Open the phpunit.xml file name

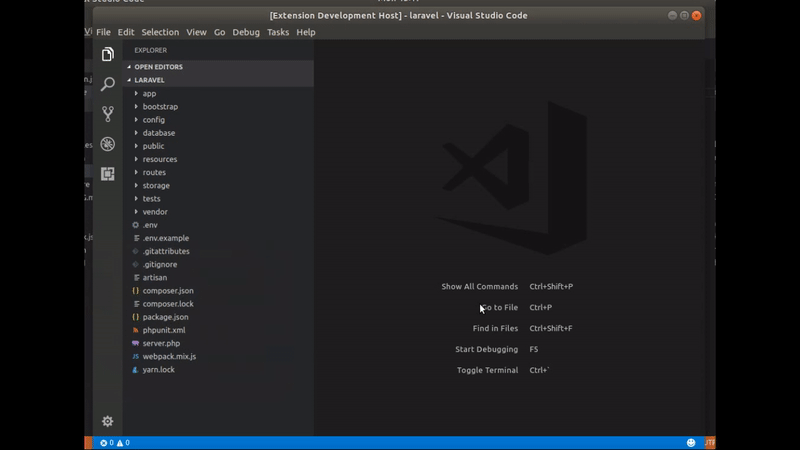(164, 330)
